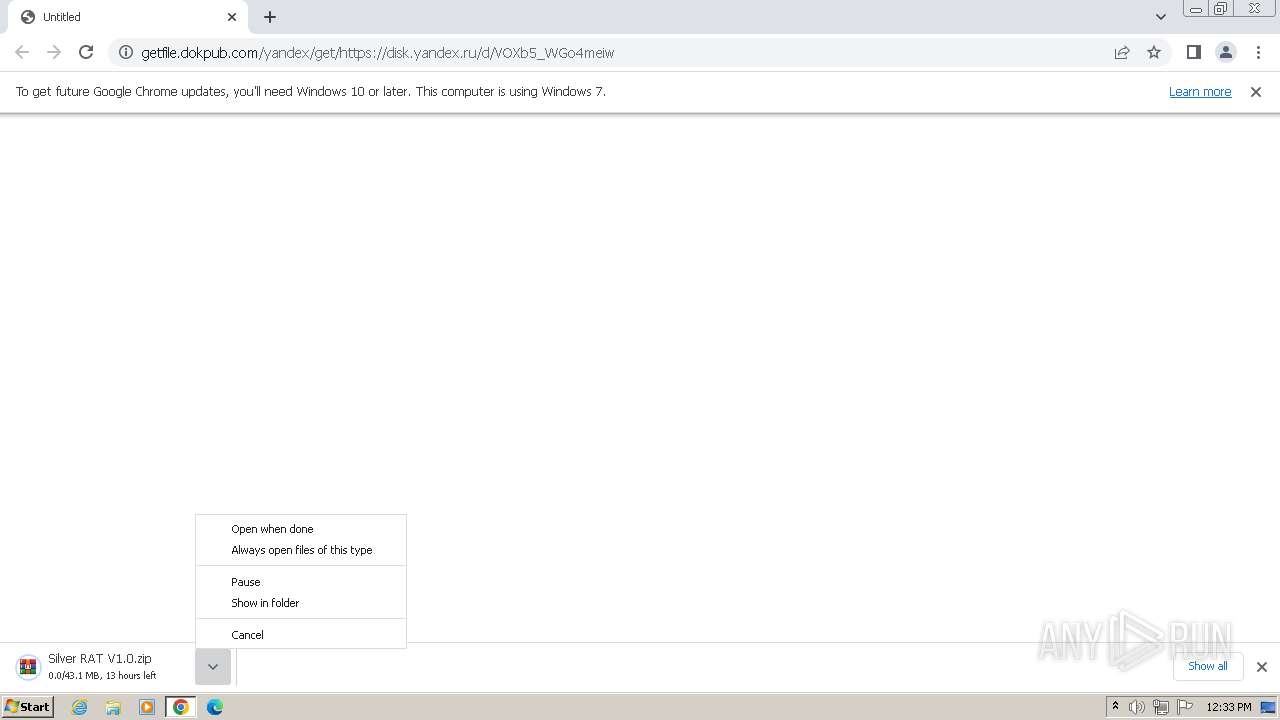Click the Show desktop button in the taskbar
1280x720 pixels.
[x=1269, y=707]
